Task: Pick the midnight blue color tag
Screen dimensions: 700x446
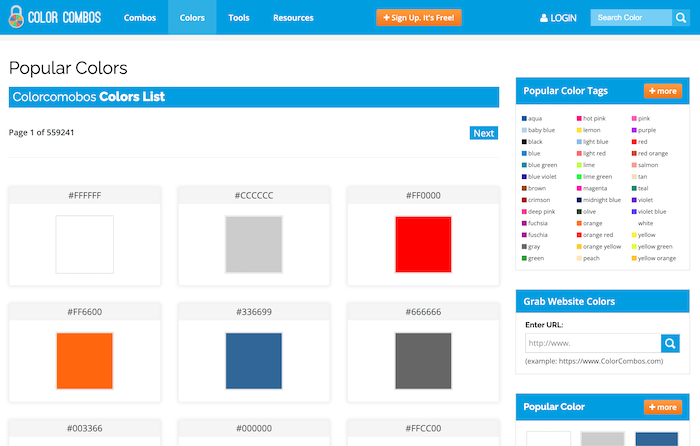Action: tap(600, 200)
